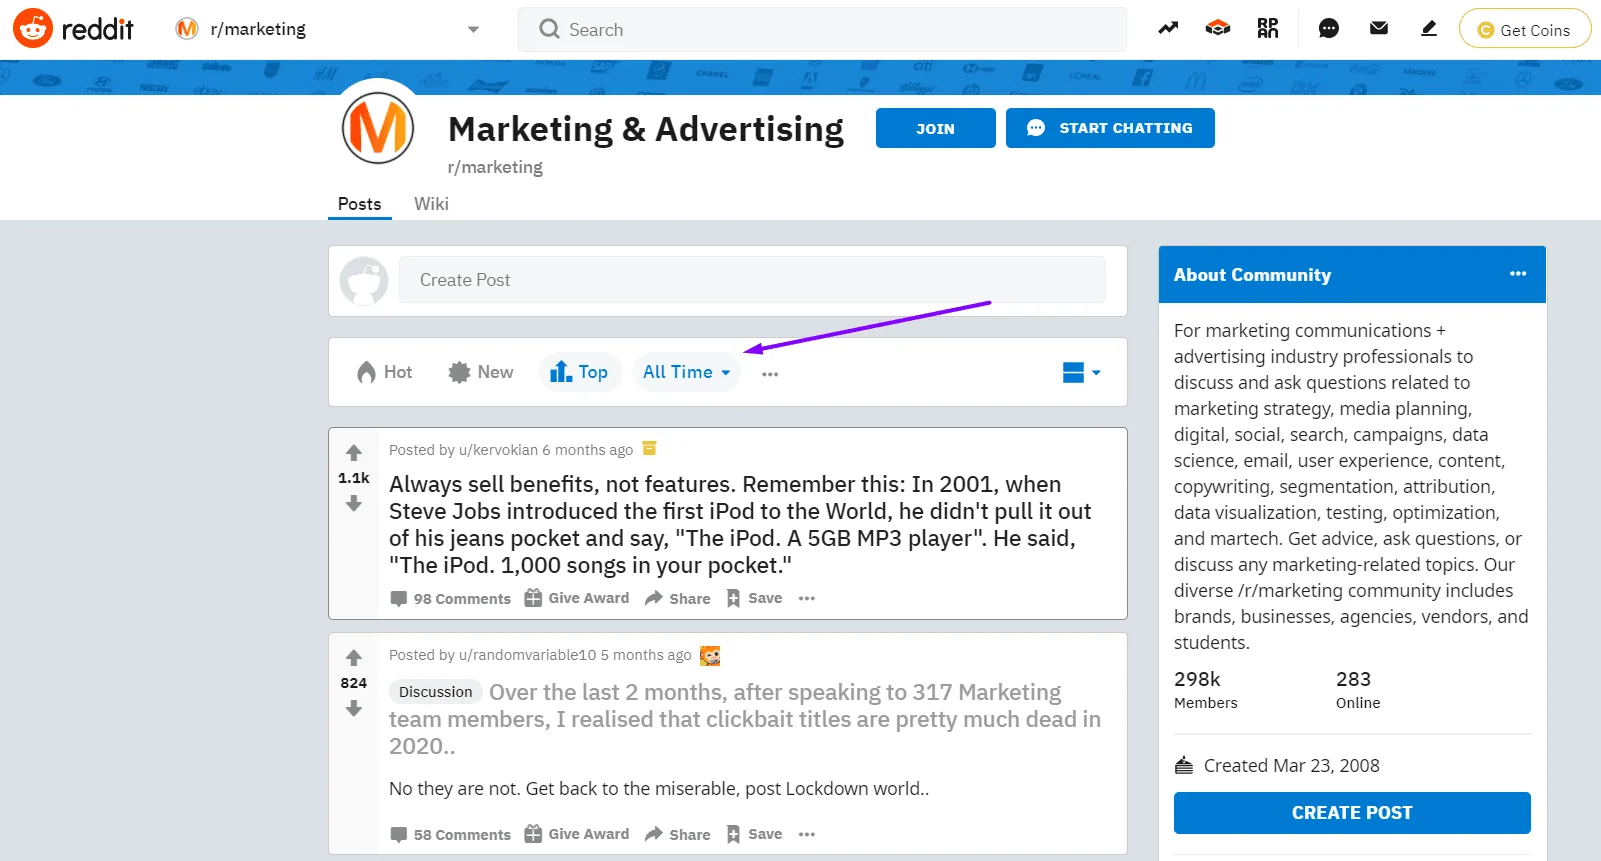Click the award icon on randomvariable10's post
This screenshot has height=861, width=1601.
(x=710, y=655)
